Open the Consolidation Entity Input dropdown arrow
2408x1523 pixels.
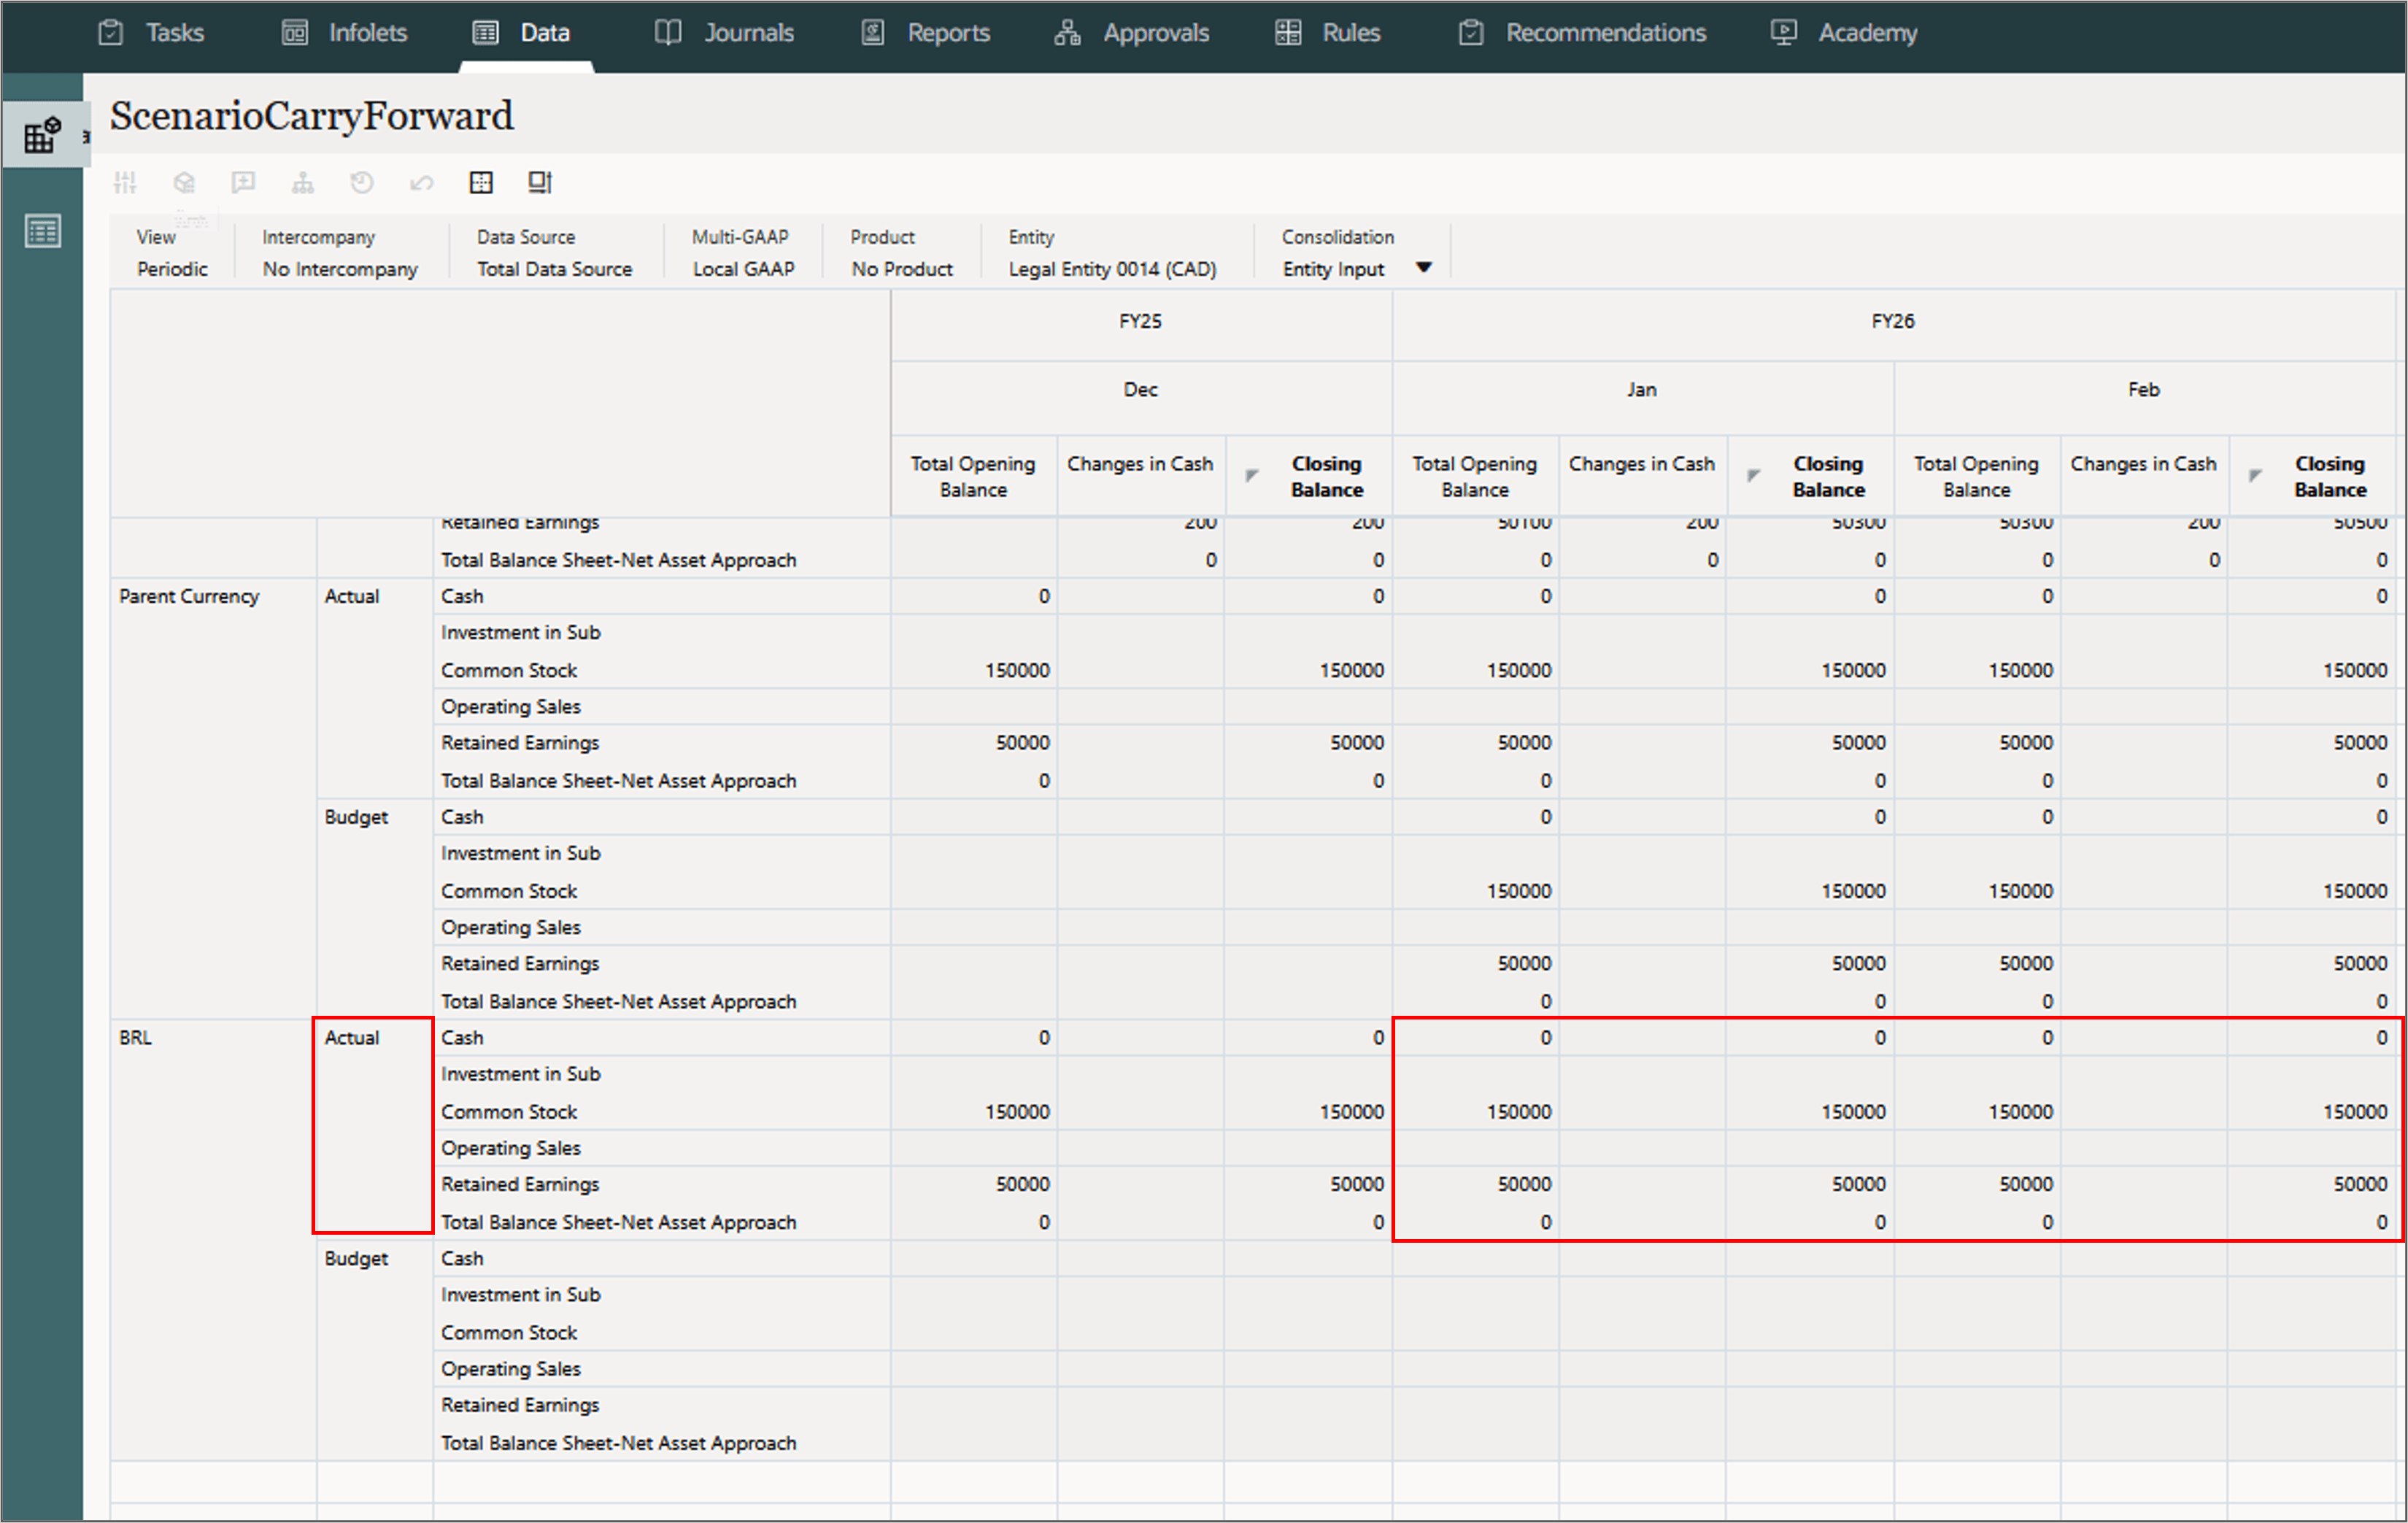pyautogui.click(x=1423, y=268)
